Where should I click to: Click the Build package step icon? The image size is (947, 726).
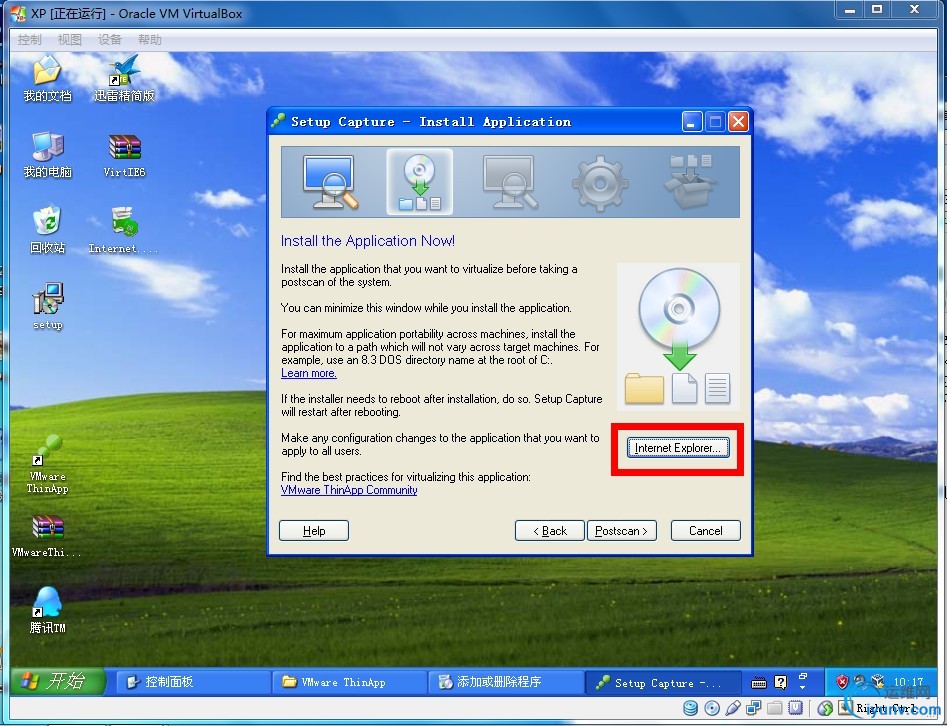tap(690, 182)
